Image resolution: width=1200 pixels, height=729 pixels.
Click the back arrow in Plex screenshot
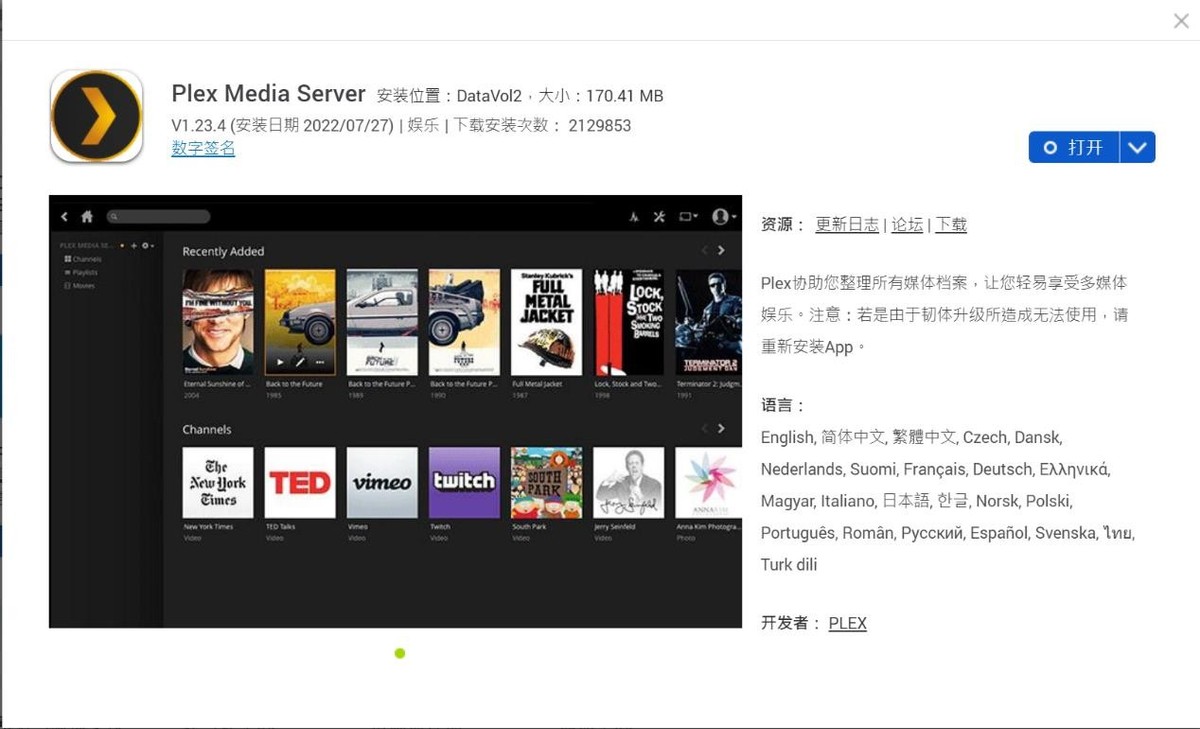pyautogui.click(x=65, y=216)
